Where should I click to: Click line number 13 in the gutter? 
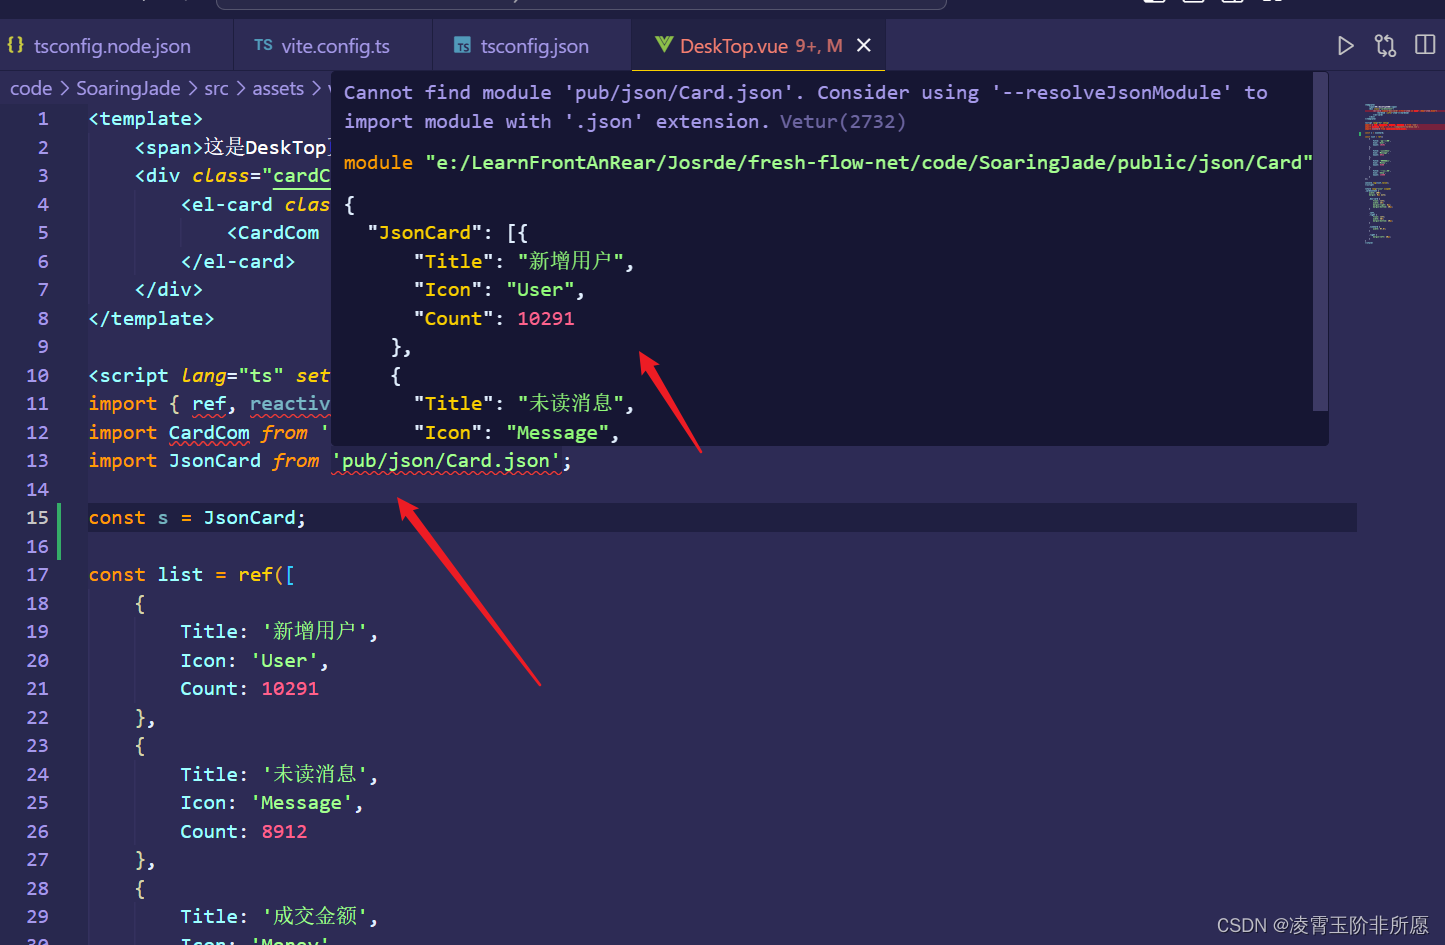coord(37,461)
